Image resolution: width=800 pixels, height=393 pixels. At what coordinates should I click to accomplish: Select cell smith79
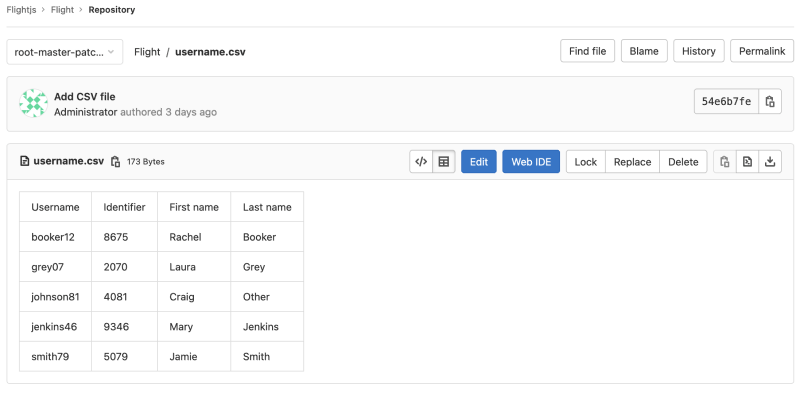[x=56, y=356]
